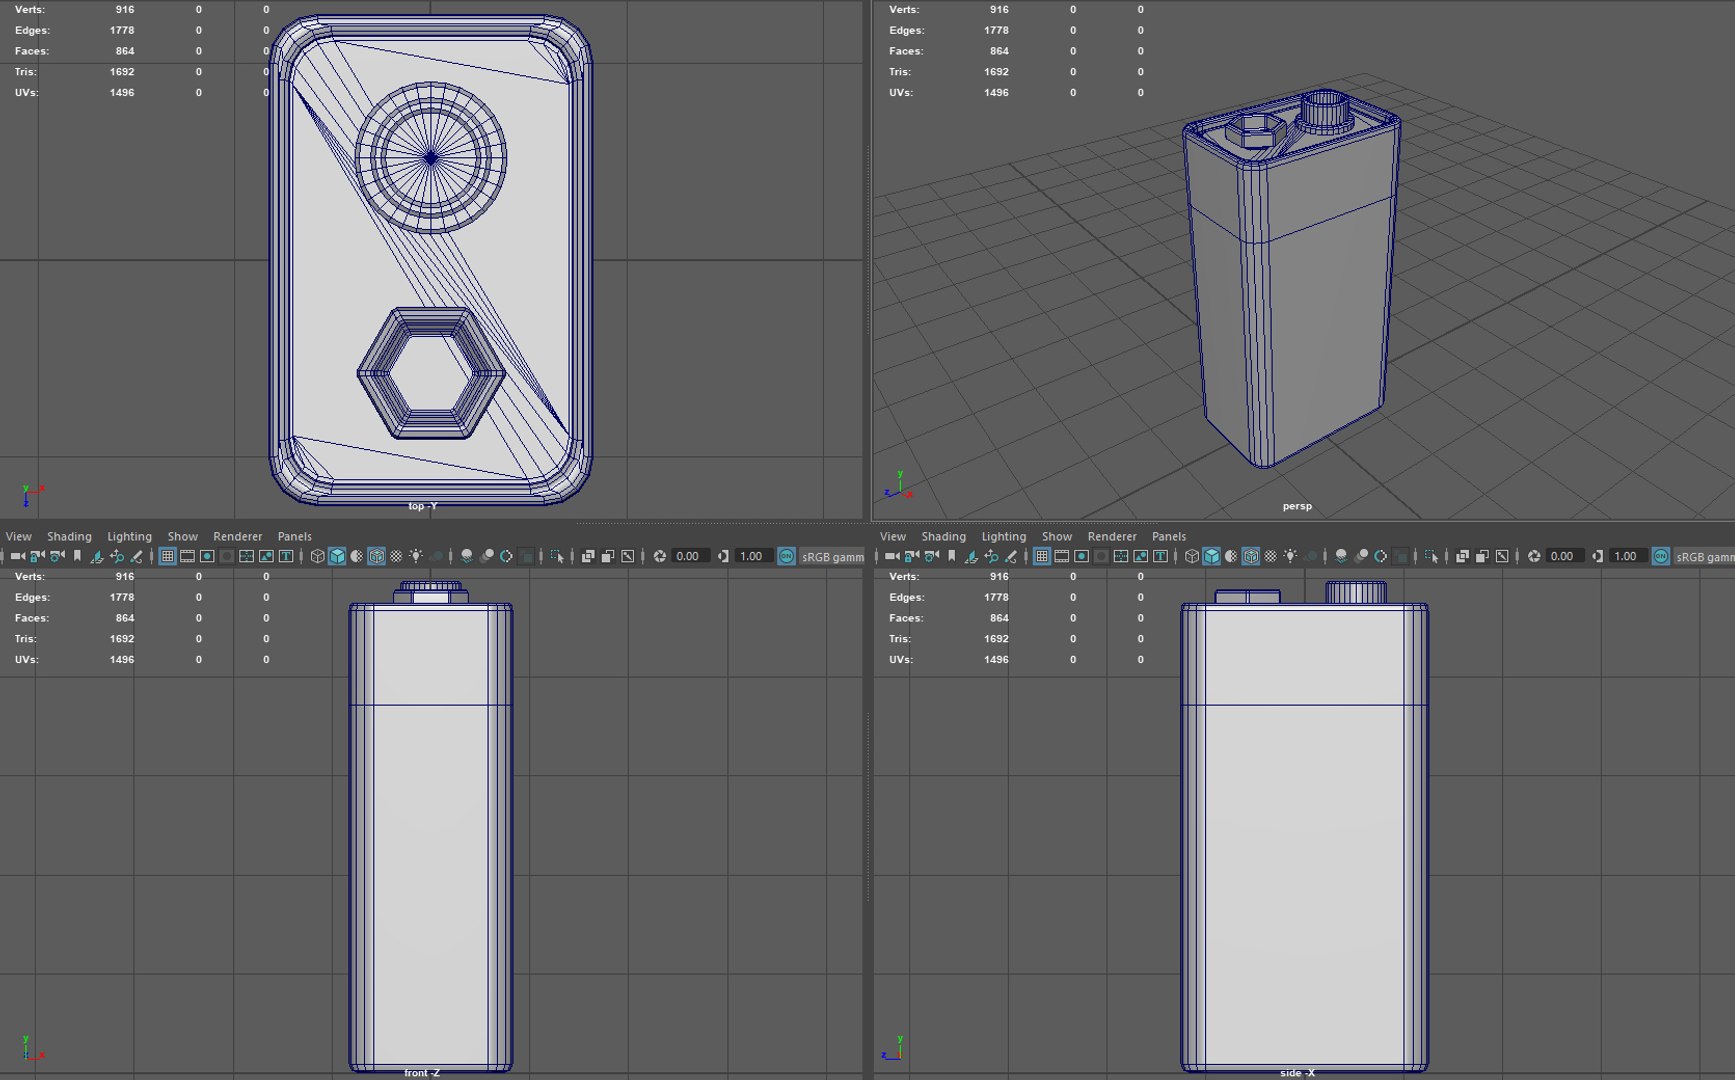
Task: Activate Grease Pencil in front view toolbar
Action: coord(137,556)
